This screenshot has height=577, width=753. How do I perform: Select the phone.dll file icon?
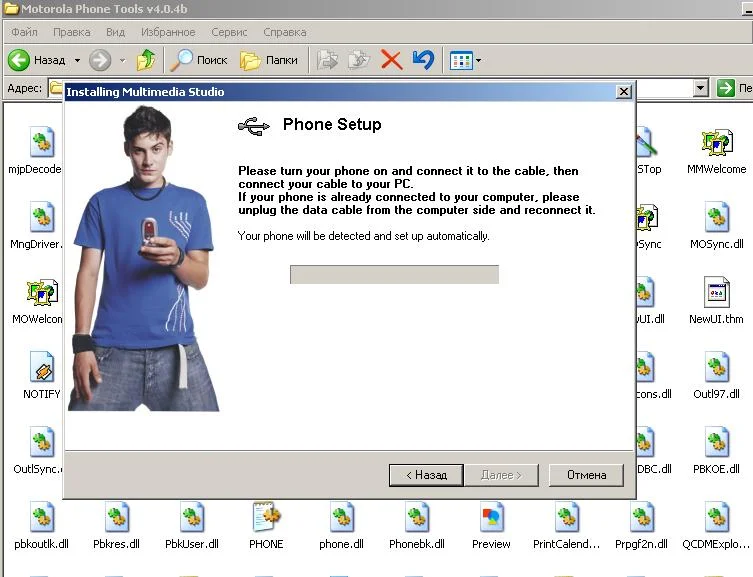point(341,517)
